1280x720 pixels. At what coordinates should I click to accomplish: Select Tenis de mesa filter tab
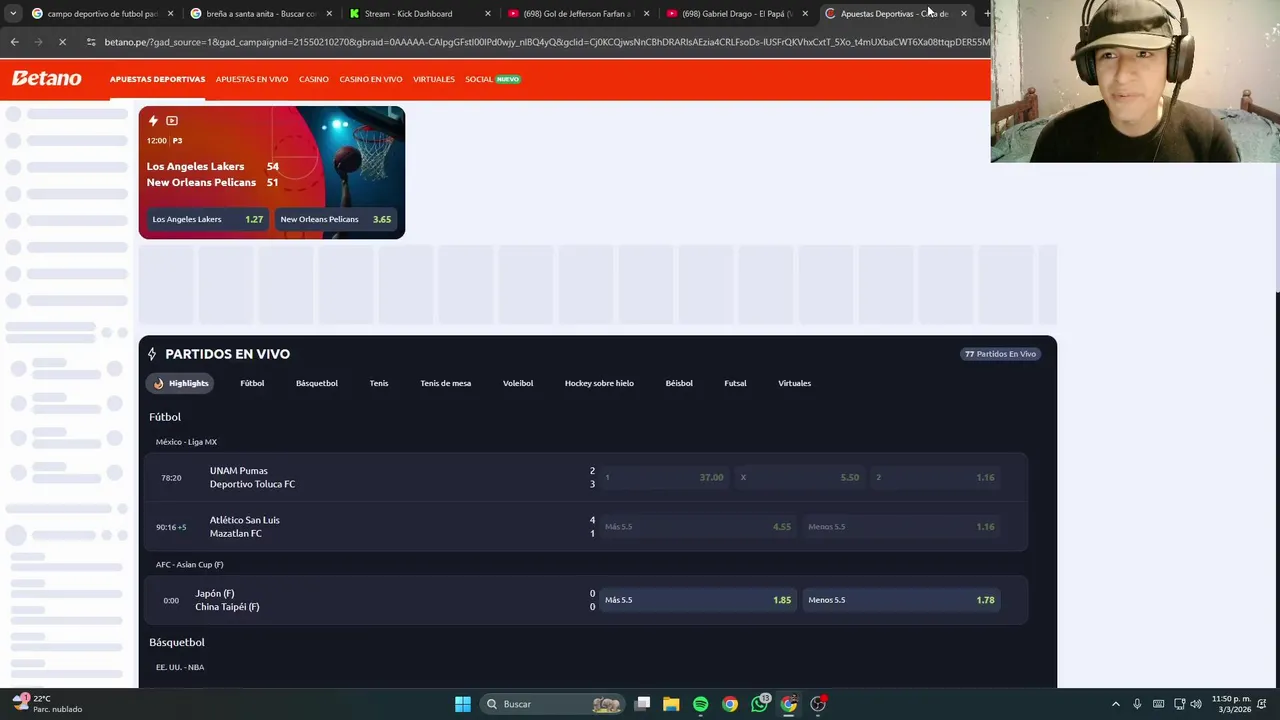[446, 383]
